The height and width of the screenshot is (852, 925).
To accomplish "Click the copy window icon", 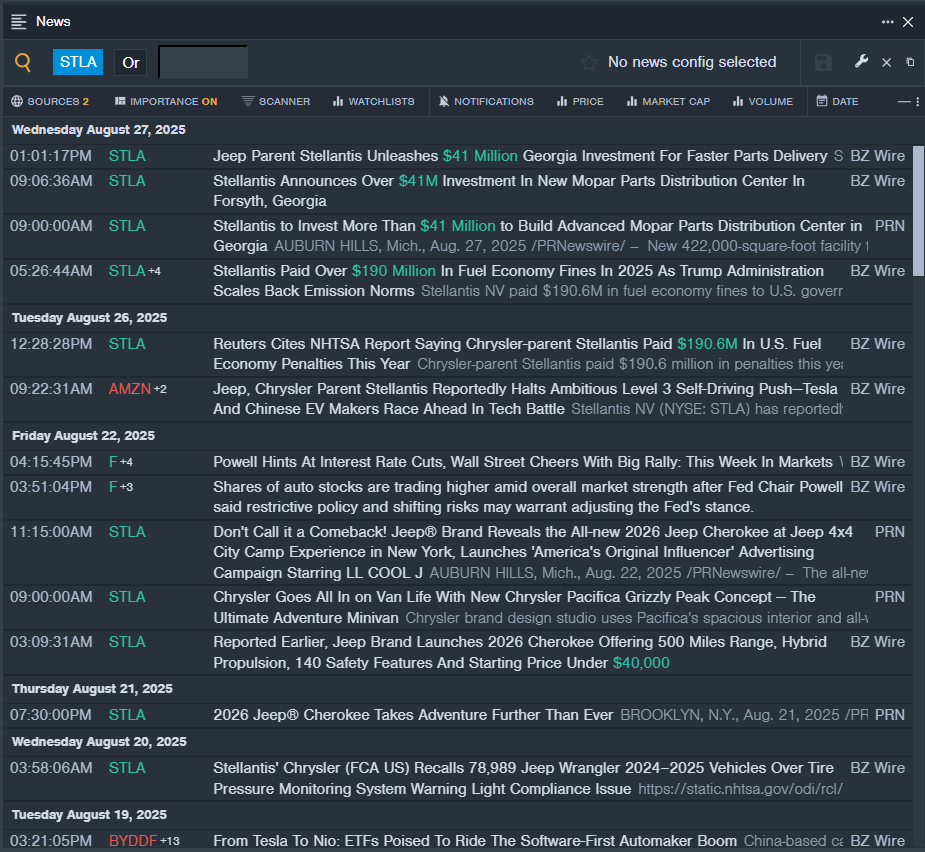I will 910,62.
